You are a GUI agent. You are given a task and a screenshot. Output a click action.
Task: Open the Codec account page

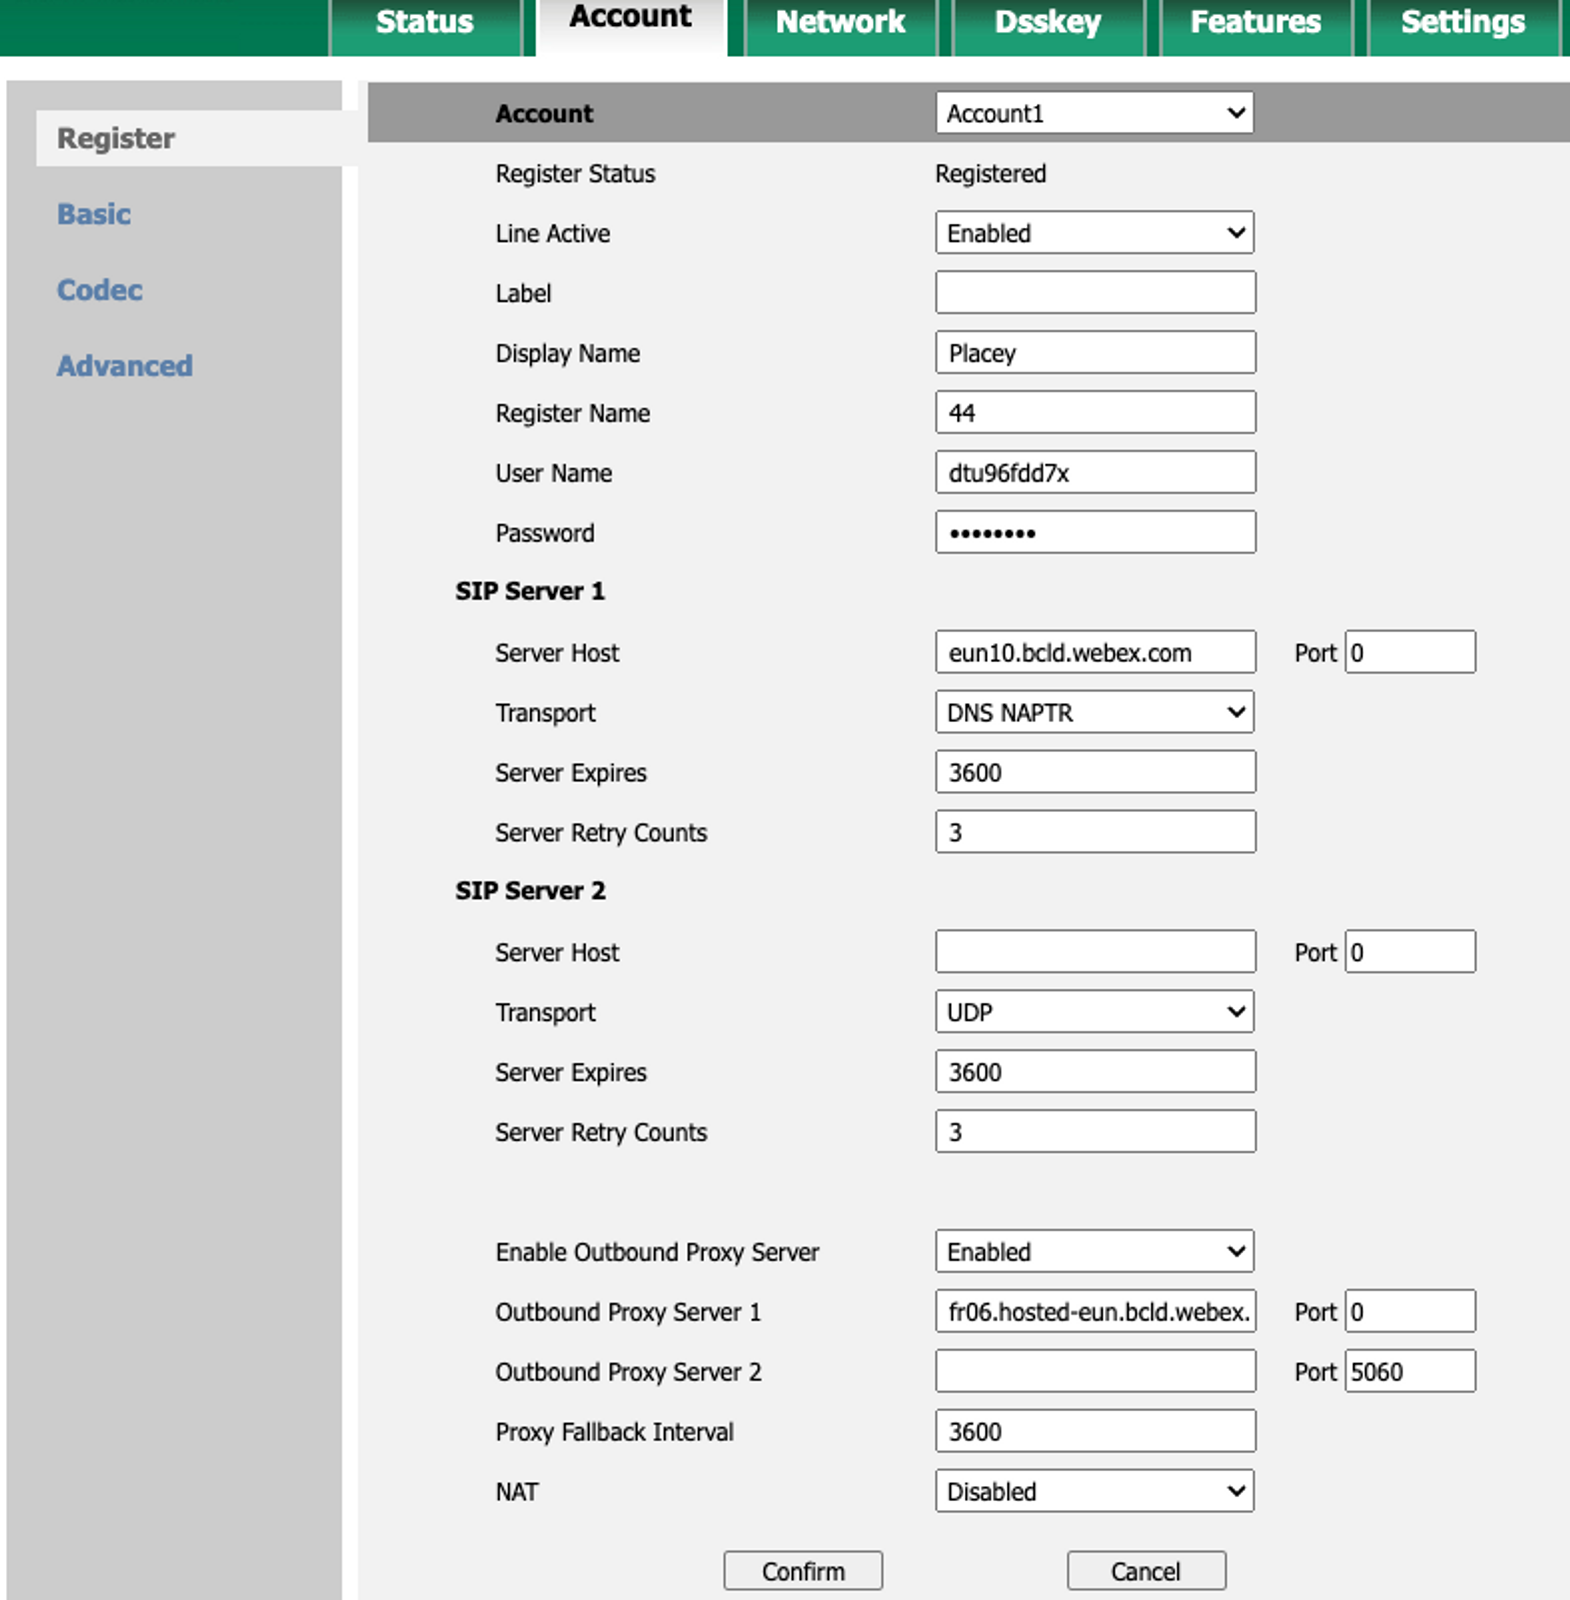pos(100,290)
